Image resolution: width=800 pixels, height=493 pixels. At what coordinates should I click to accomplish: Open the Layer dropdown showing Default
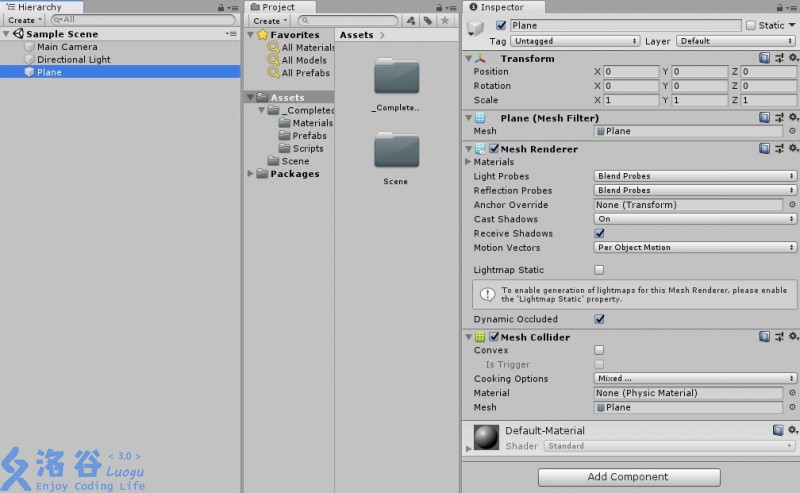point(736,41)
